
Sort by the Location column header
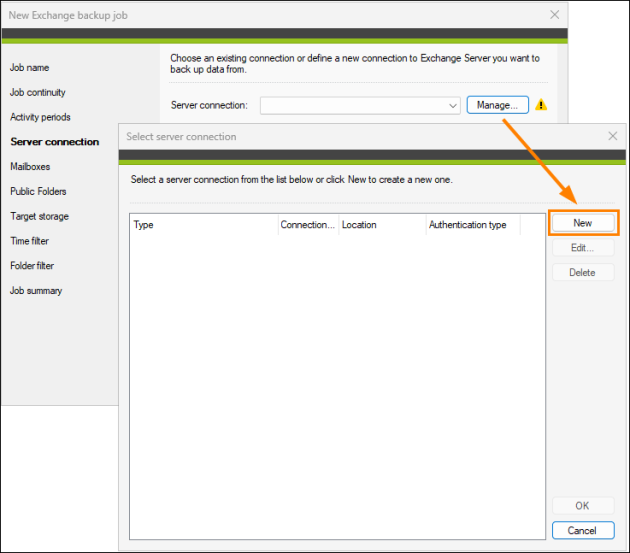382,225
